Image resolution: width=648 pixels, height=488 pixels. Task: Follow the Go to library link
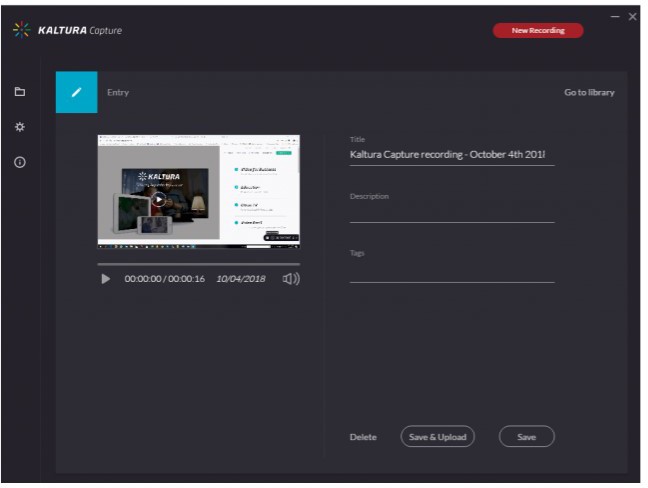(589, 93)
